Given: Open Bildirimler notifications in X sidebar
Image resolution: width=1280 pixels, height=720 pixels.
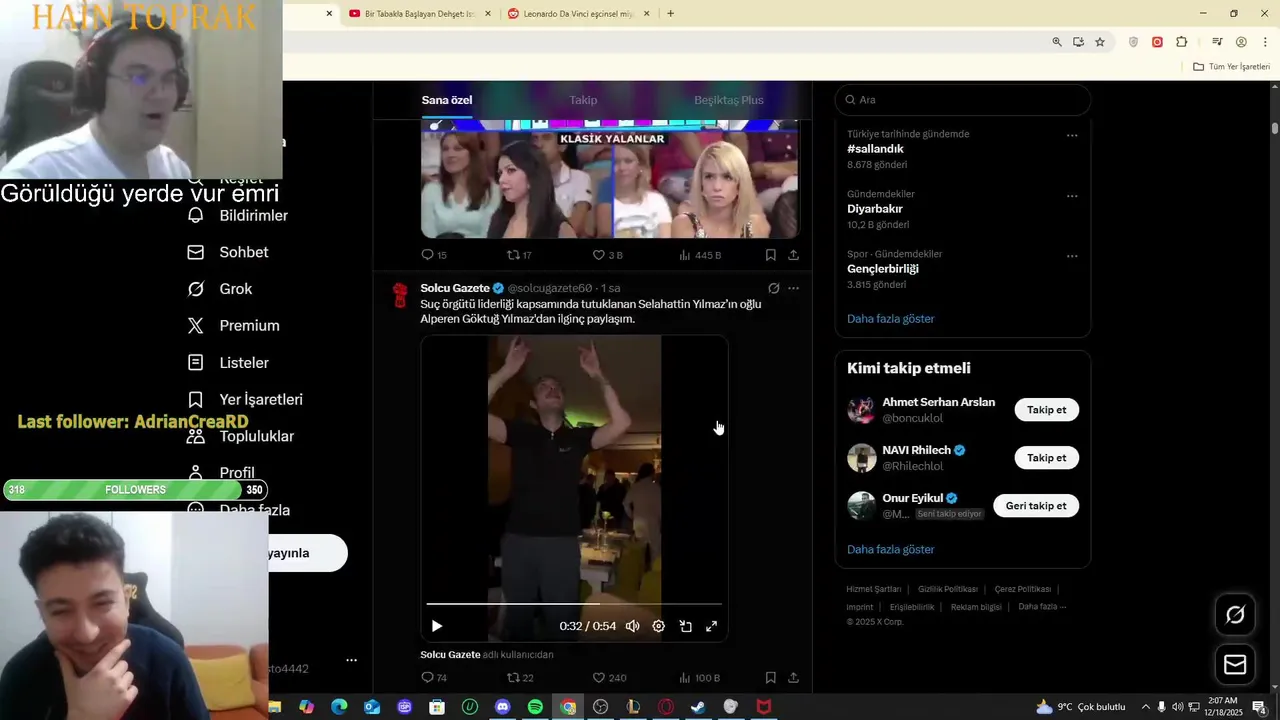Looking at the screenshot, I should click(x=238, y=216).
